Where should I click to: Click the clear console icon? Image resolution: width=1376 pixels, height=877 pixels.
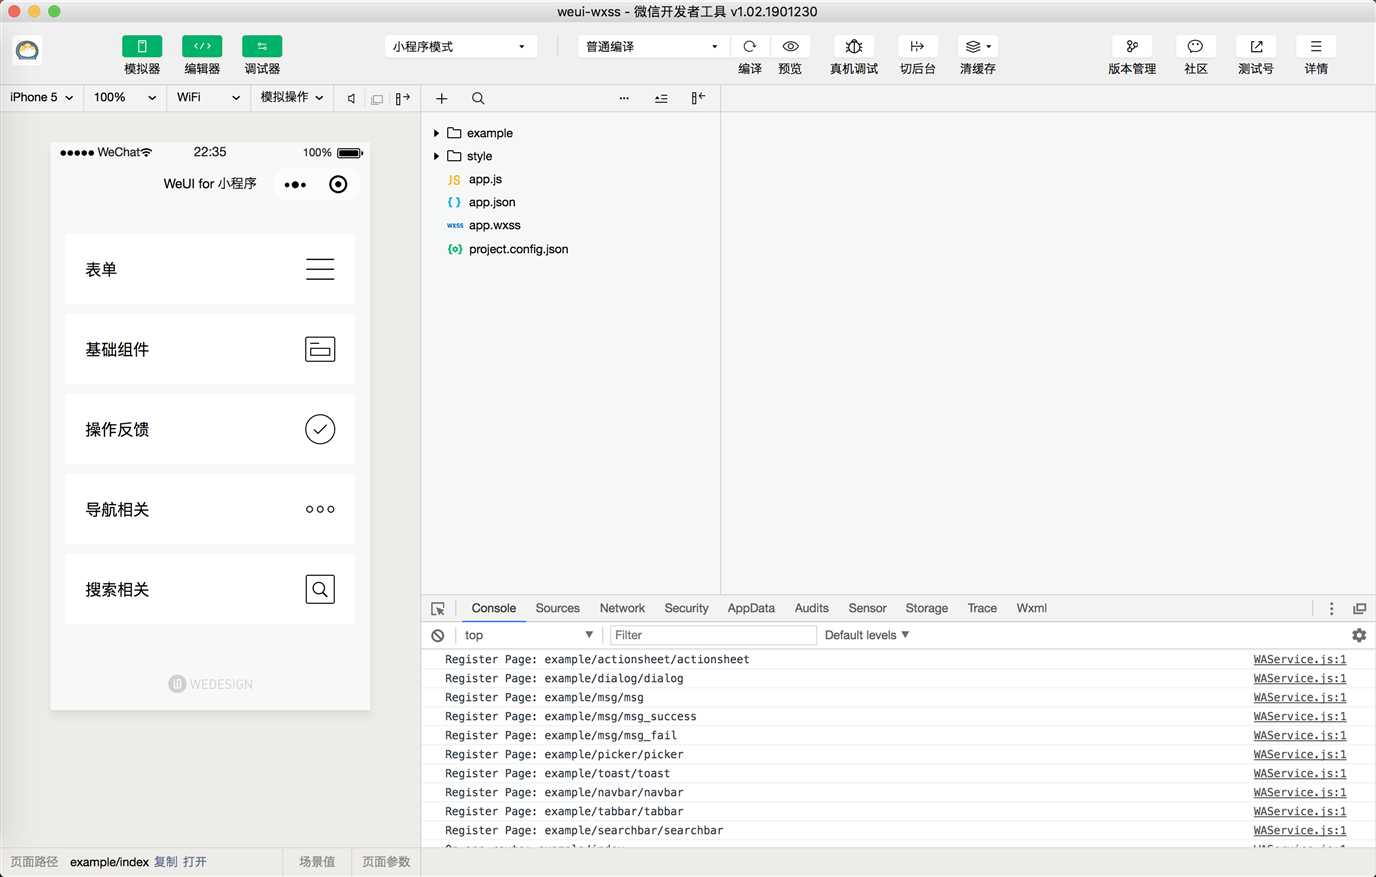(x=438, y=636)
